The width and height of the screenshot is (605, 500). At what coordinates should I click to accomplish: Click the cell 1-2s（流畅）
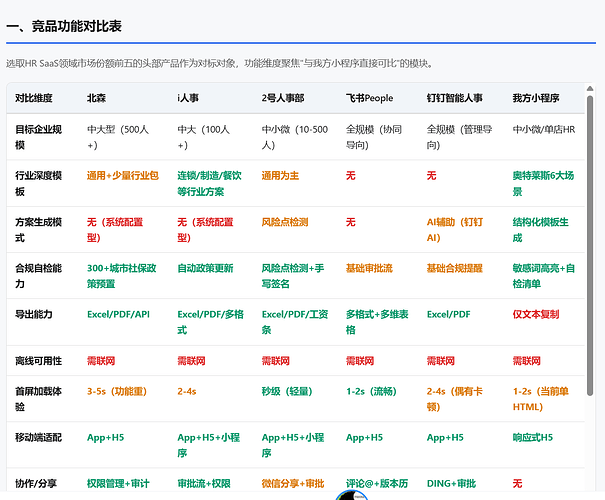[371, 391]
